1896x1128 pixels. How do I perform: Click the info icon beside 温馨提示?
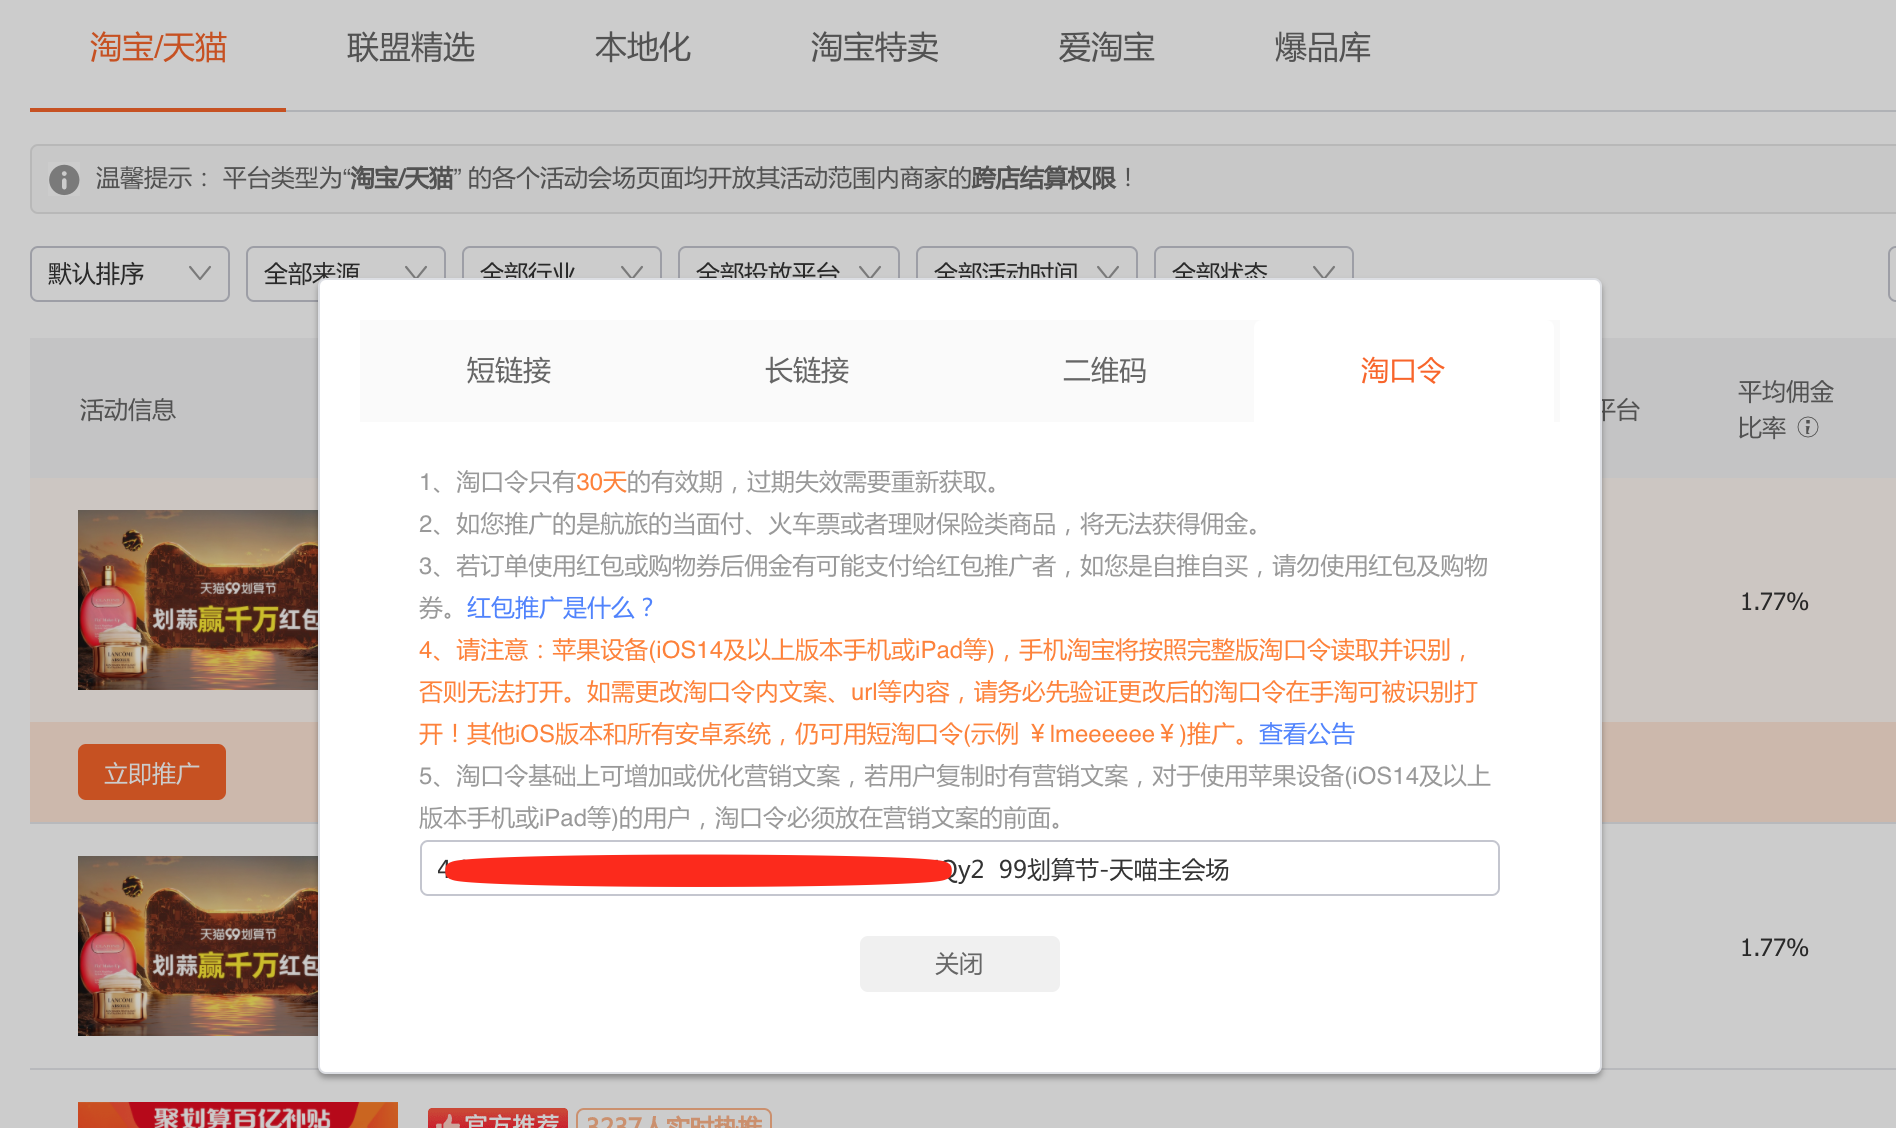click(64, 179)
